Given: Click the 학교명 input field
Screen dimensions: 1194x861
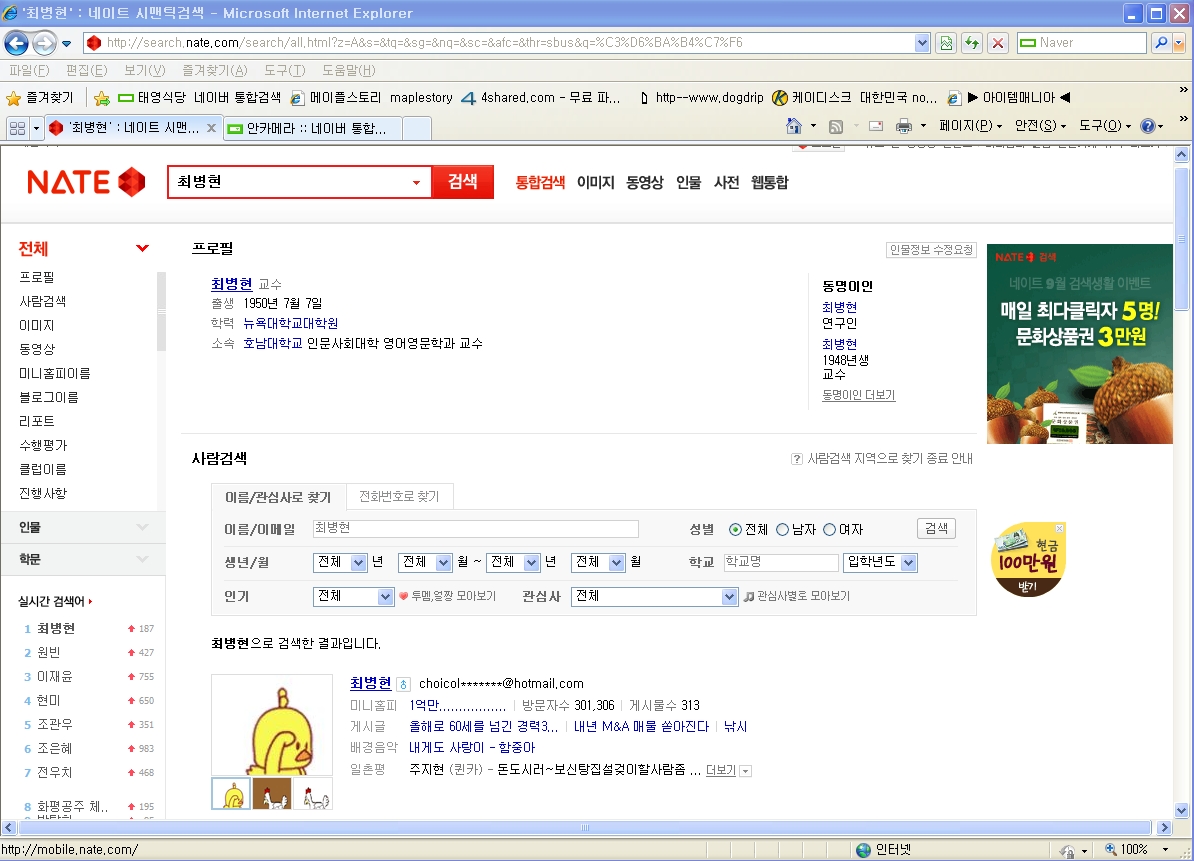Looking at the screenshot, I should coord(781,563).
